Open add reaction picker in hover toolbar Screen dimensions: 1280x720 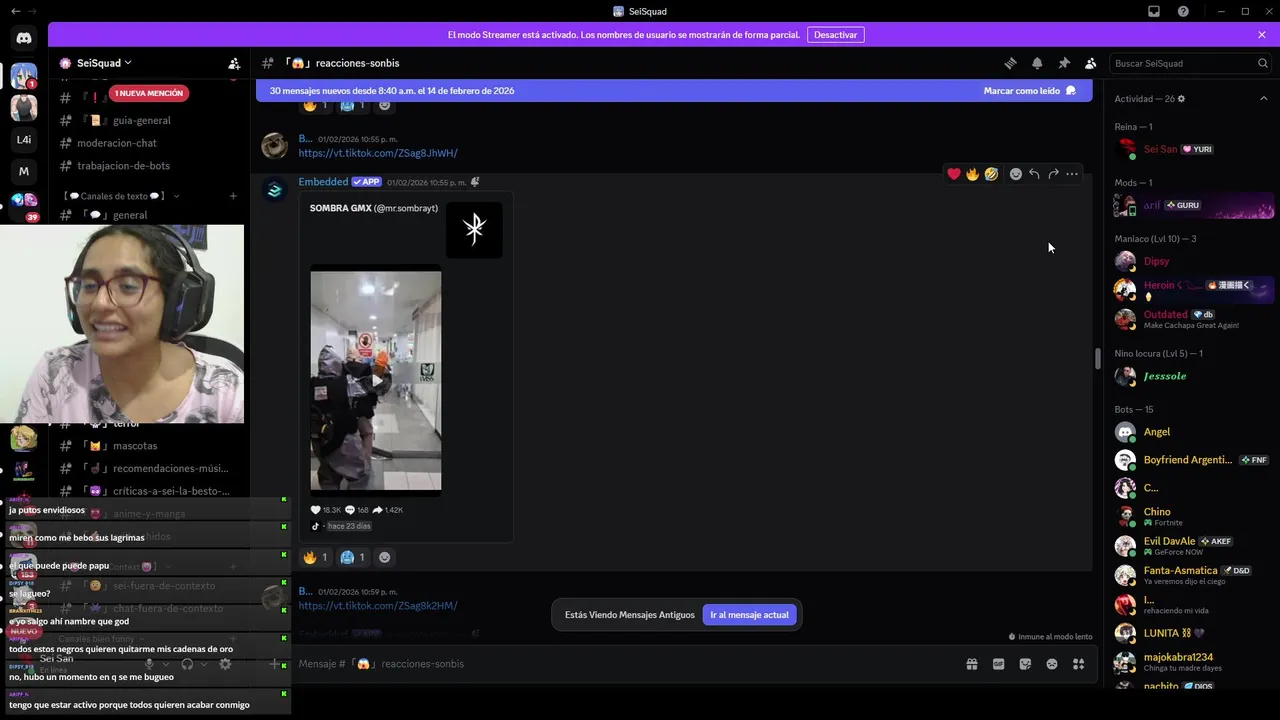click(1016, 174)
